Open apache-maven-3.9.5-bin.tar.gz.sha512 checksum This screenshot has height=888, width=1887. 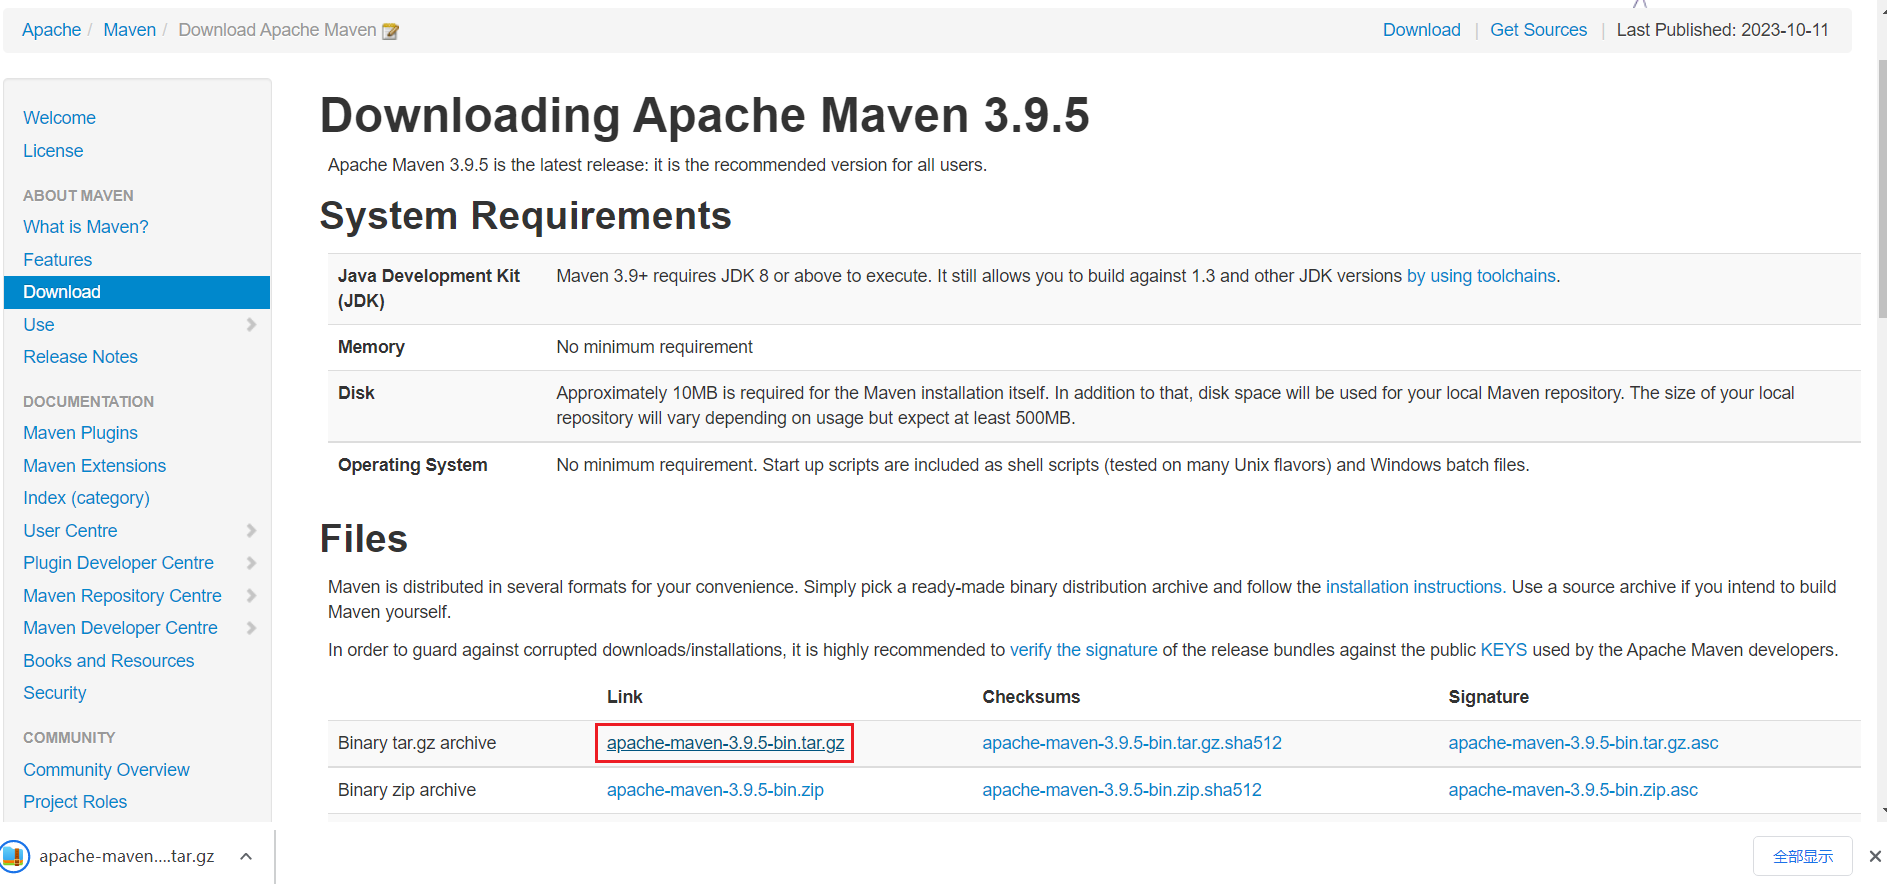(x=1132, y=743)
